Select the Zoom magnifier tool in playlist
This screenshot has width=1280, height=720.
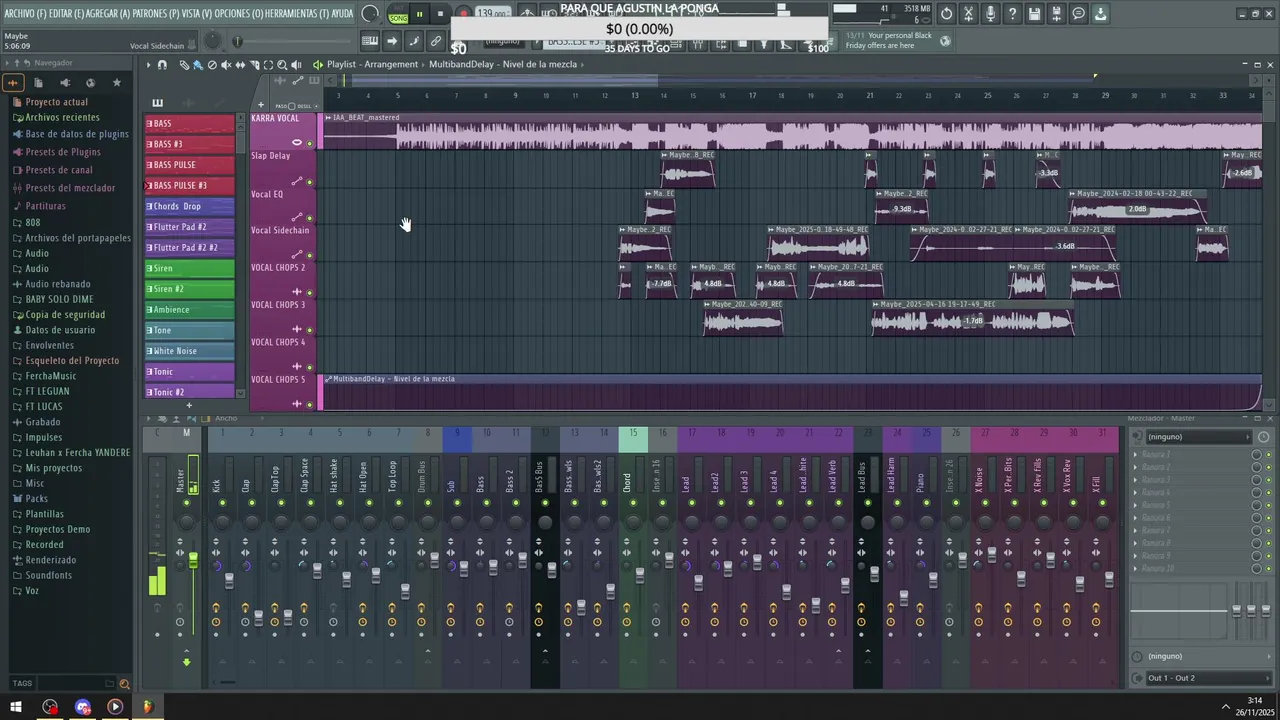click(282, 64)
